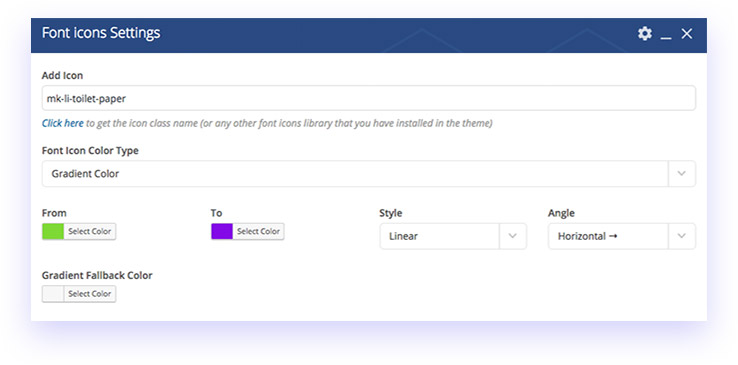Expand the chevron beside Linear
The image size is (738, 365).
[x=513, y=236]
